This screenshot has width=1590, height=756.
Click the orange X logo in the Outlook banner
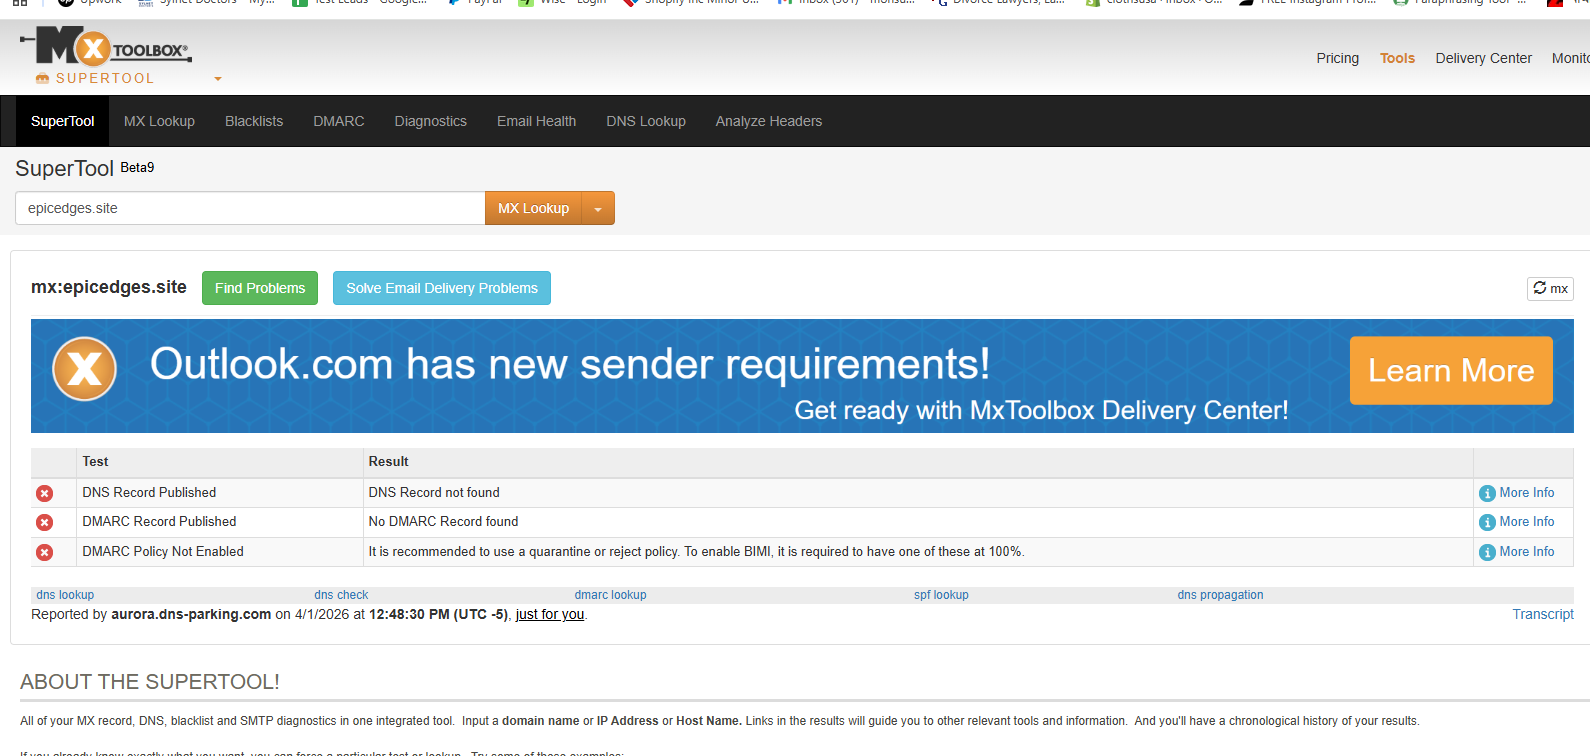tap(84, 369)
